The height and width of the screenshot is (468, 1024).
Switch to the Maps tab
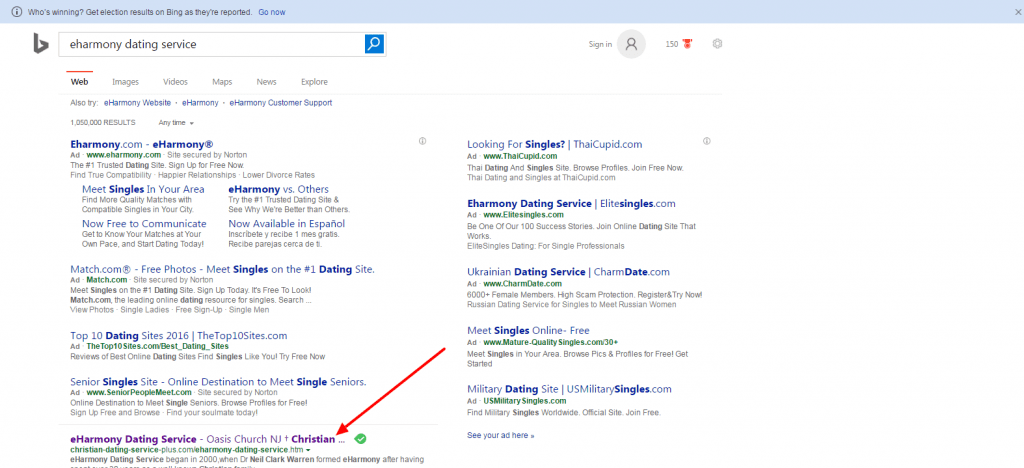pyautogui.click(x=222, y=82)
